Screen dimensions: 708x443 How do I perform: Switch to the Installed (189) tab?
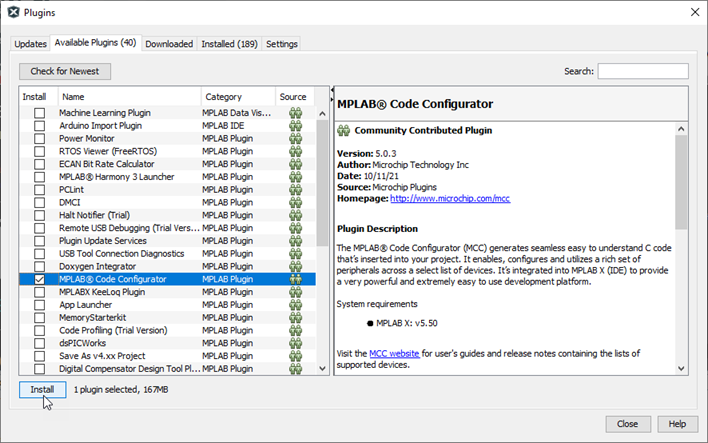[229, 44]
